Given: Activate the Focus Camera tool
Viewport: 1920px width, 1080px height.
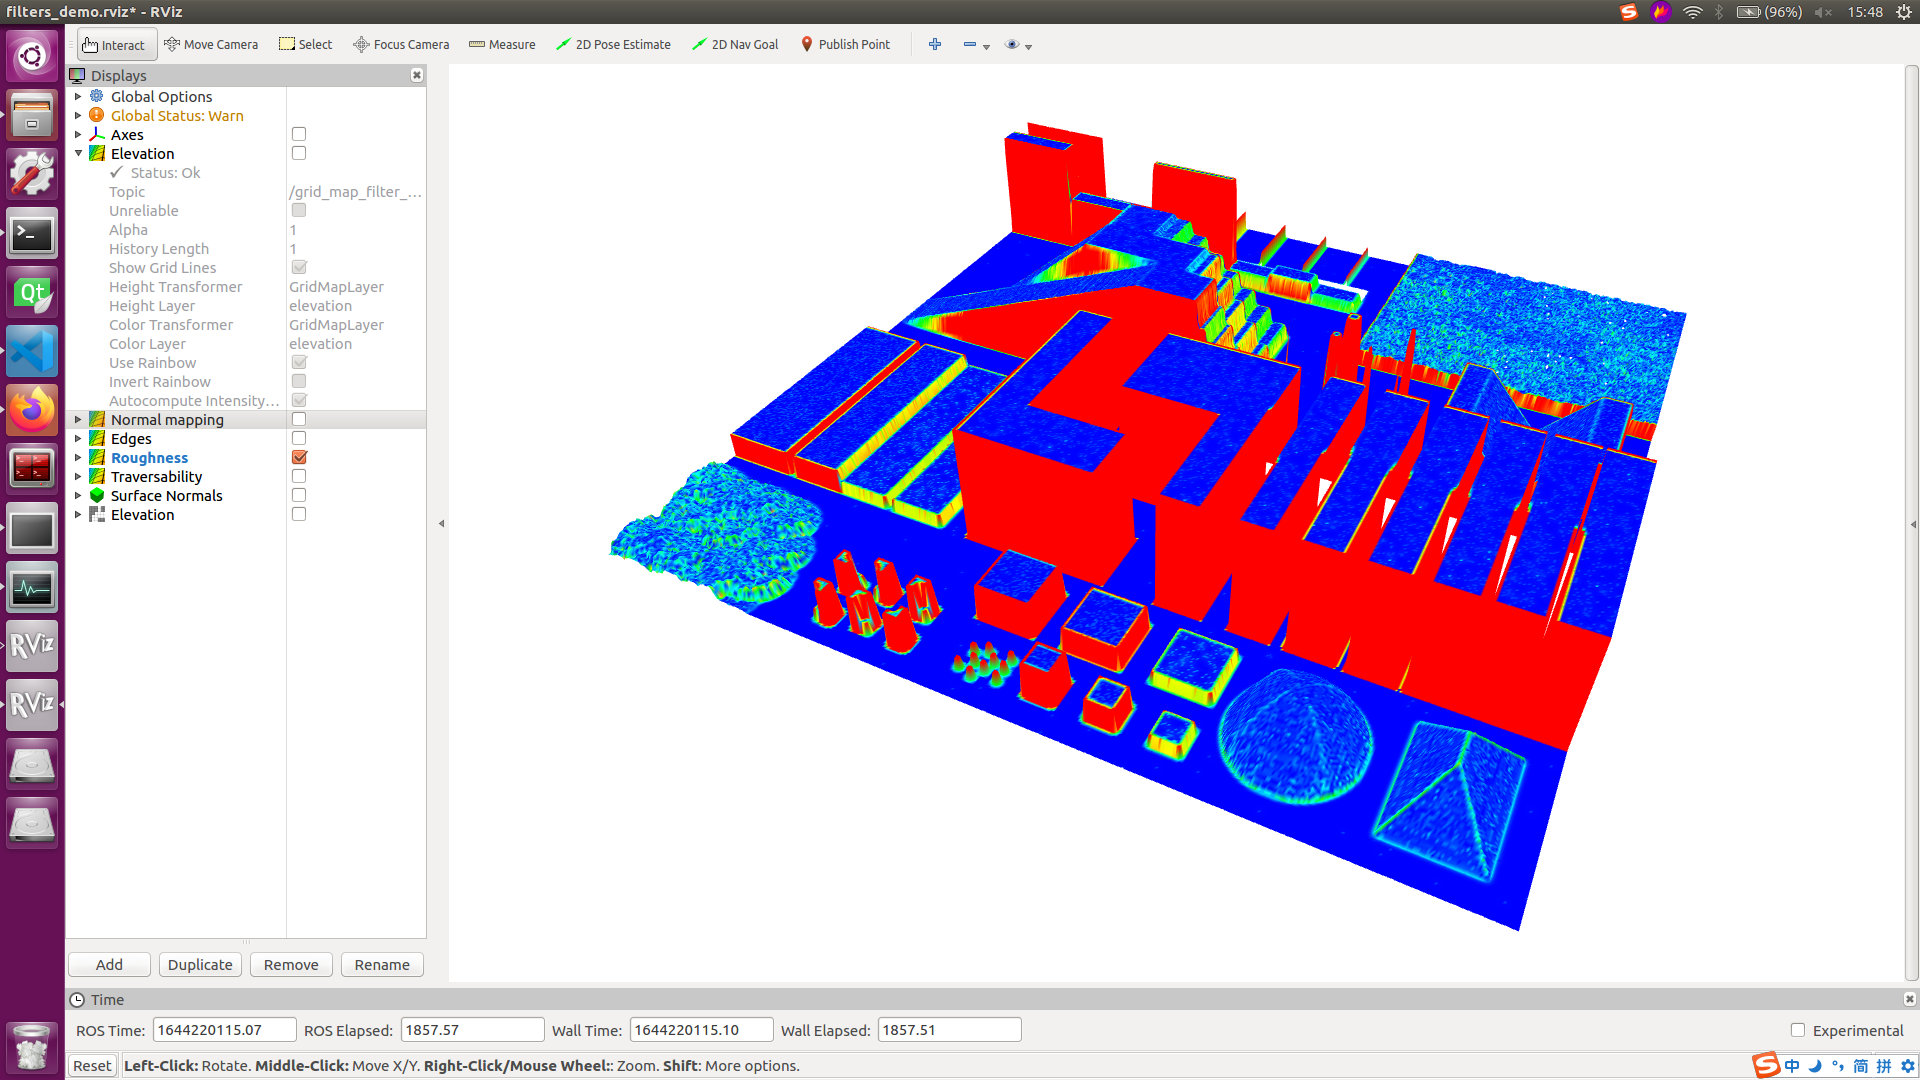Looking at the screenshot, I should click(x=401, y=44).
